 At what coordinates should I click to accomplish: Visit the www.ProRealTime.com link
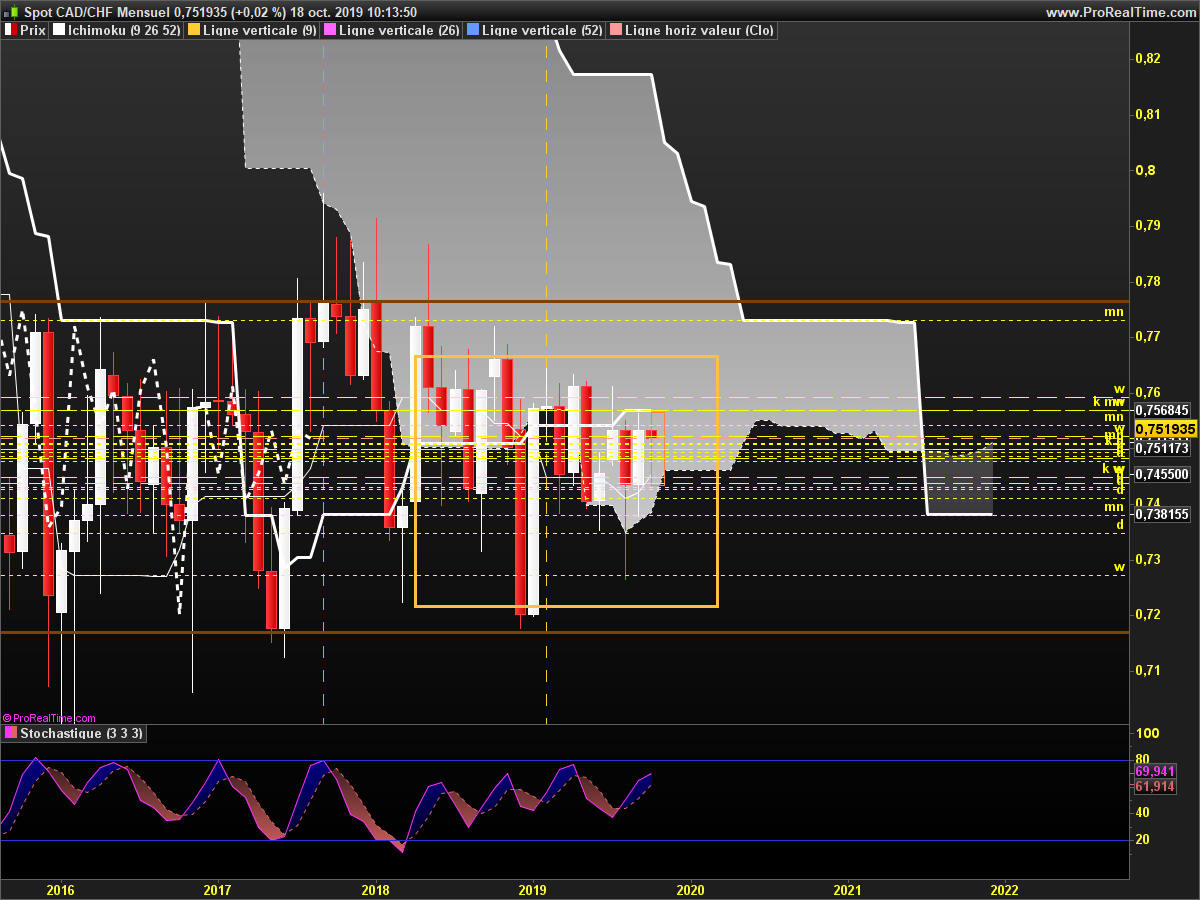click(1120, 12)
